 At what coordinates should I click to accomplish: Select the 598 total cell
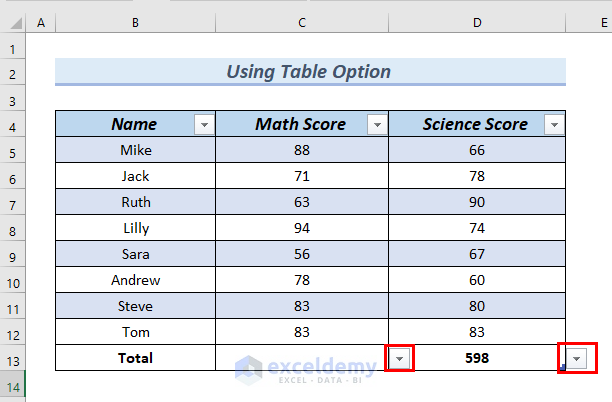[x=476, y=358]
